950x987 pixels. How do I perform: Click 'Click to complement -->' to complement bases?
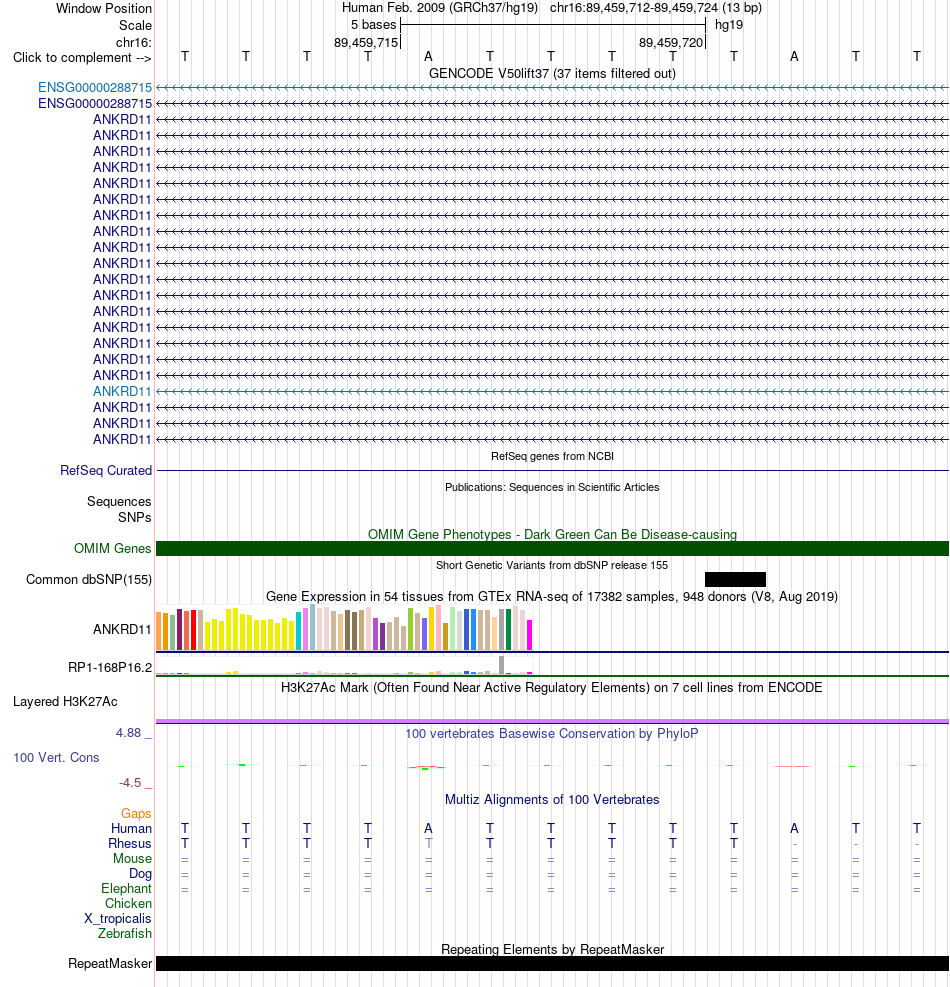82,57
